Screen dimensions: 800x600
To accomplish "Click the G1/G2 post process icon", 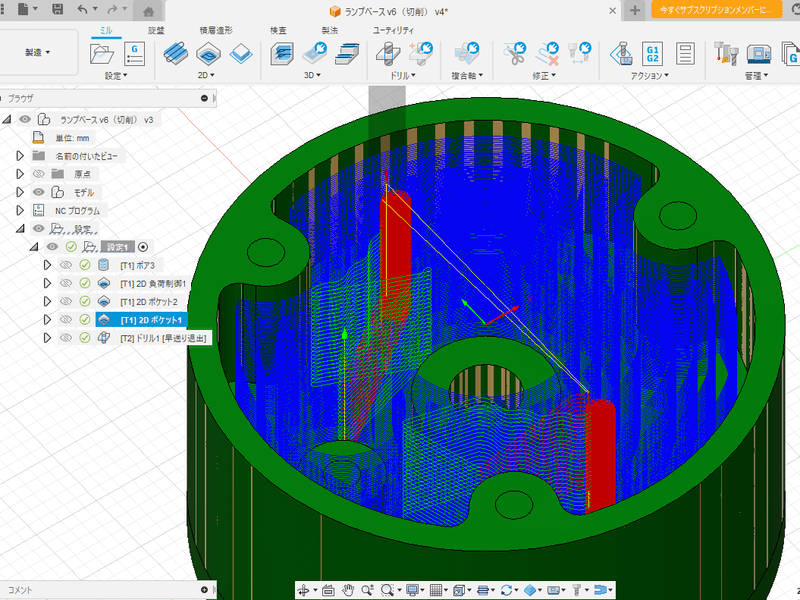I will tap(653, 52).
